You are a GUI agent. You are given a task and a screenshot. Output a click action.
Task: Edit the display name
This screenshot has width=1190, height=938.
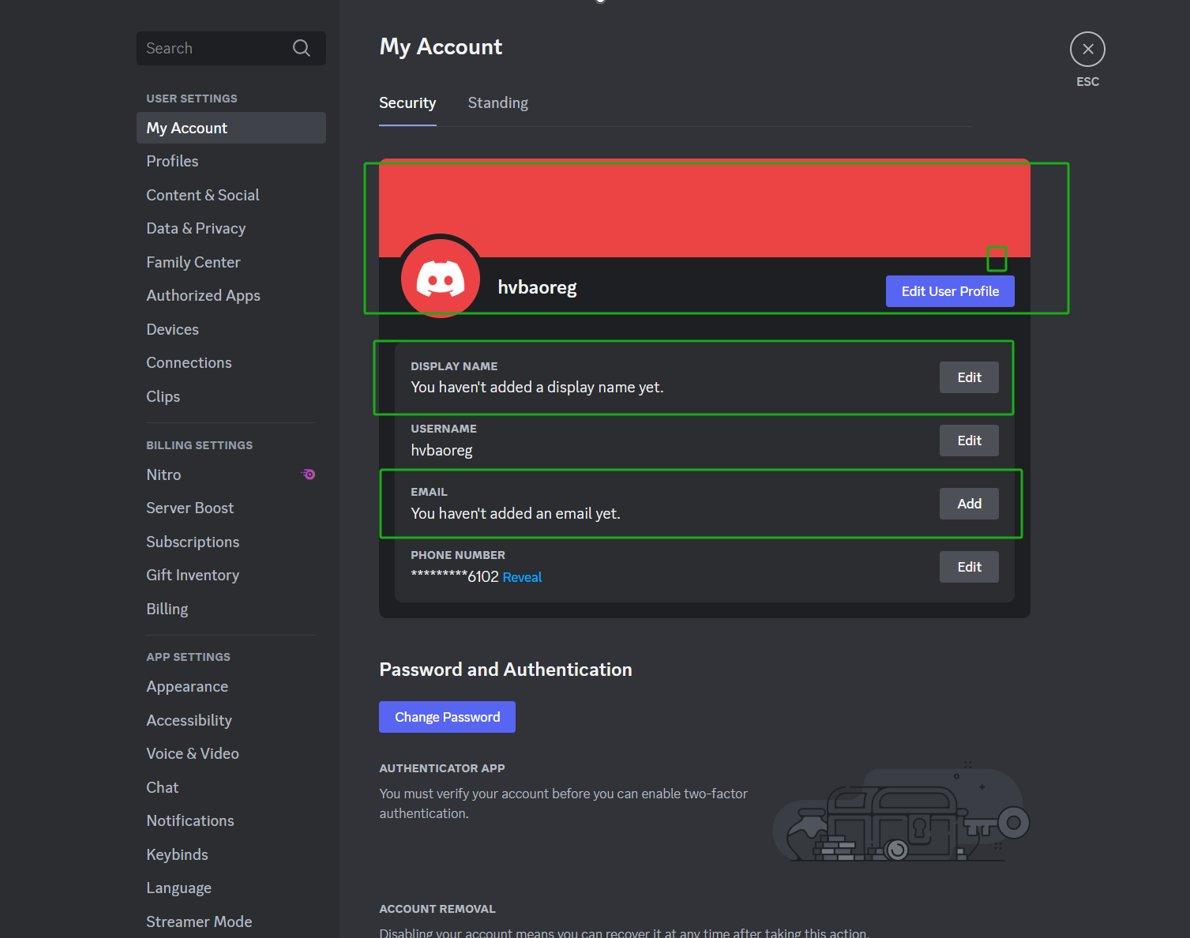point(968,377)
